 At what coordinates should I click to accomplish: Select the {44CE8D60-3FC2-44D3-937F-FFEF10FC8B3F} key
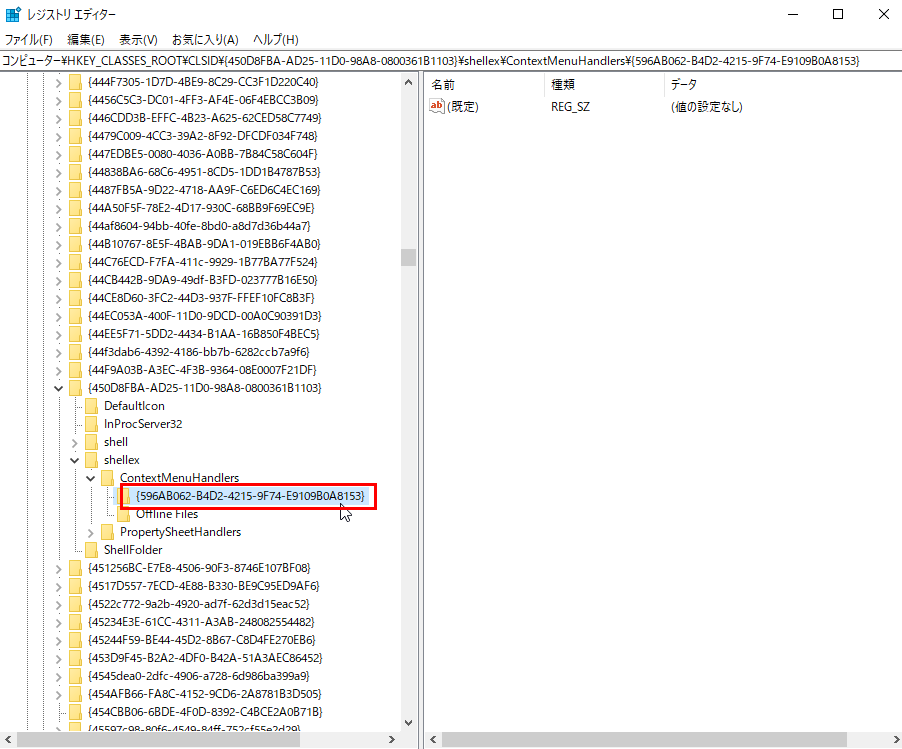[201, 298]
